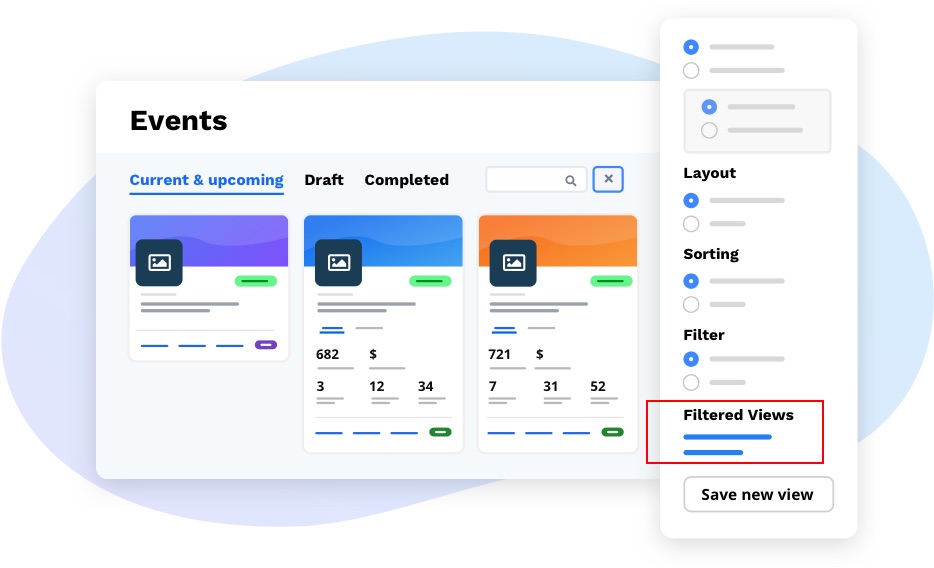Click image icon on the orange event card

(x=513, y=262)
